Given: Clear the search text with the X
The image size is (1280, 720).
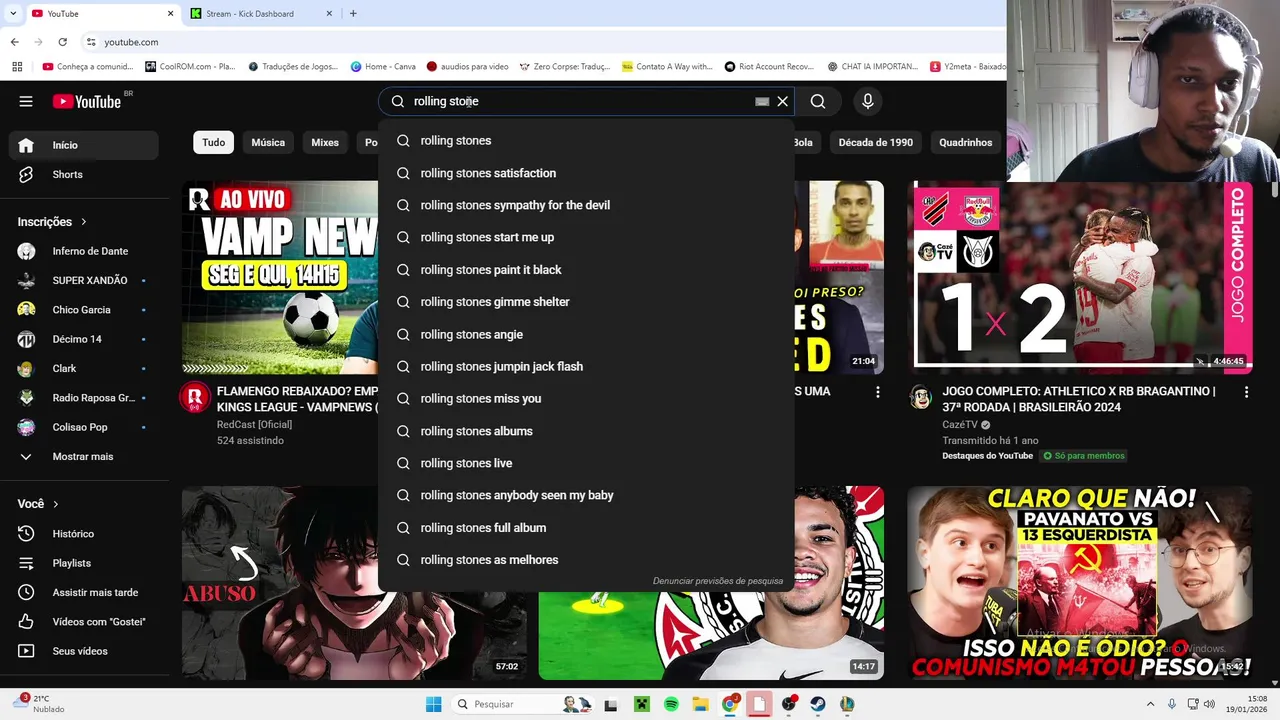Looking at the screenshot, I should click(783, 101).
